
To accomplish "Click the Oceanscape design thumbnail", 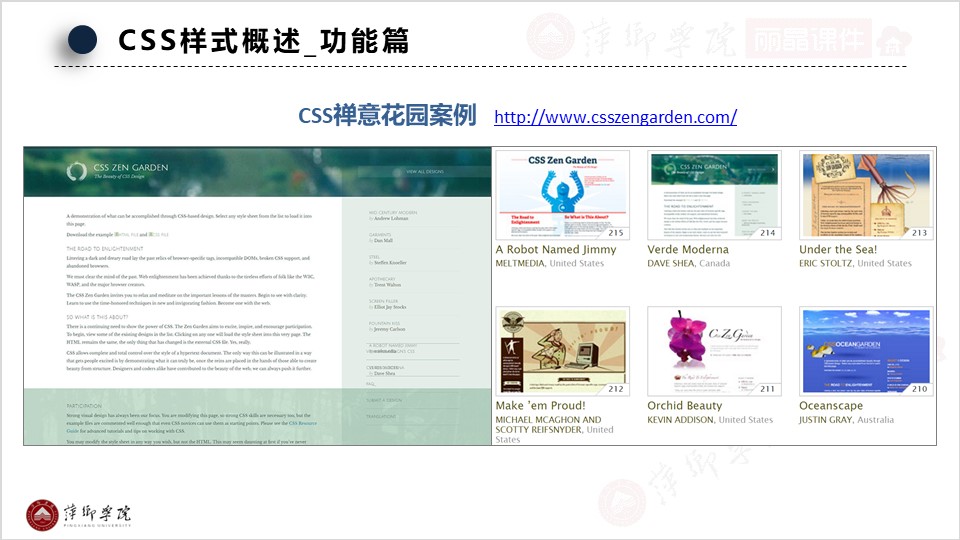I will (x=866, y=351).
